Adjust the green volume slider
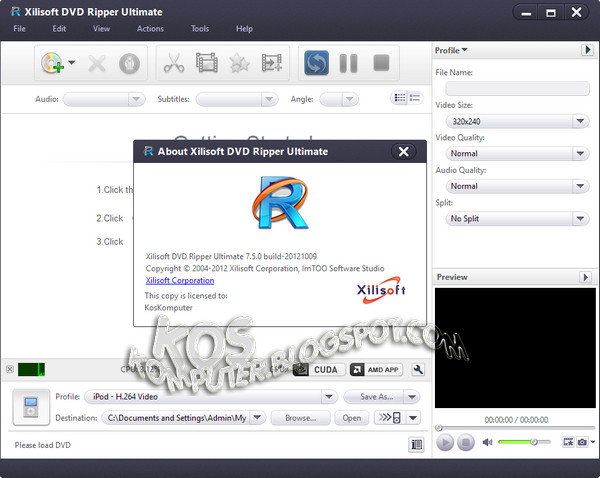This screenshot has height=478, width=600. coord(524,442)
